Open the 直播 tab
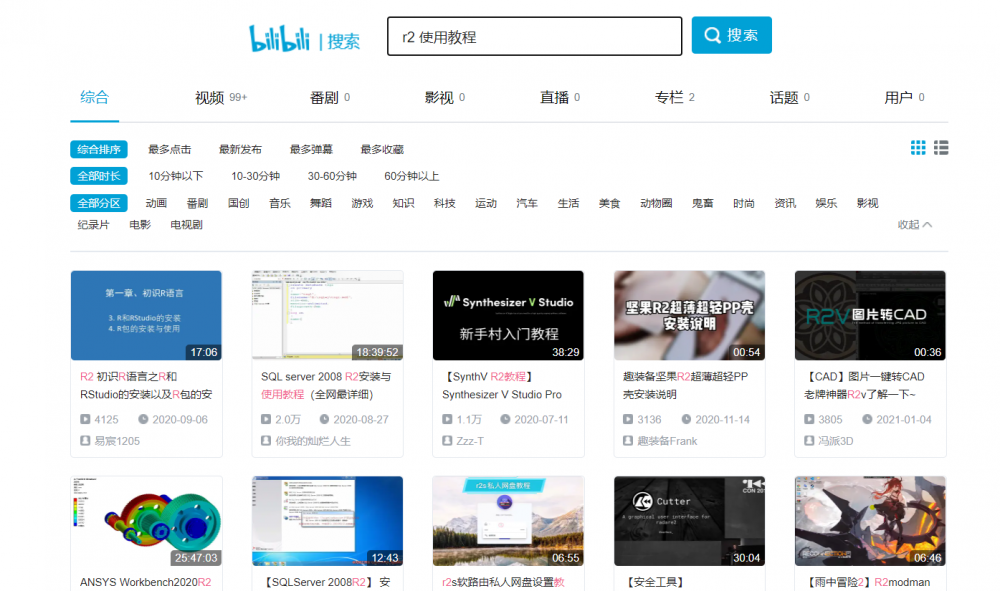 click(559, 98)
